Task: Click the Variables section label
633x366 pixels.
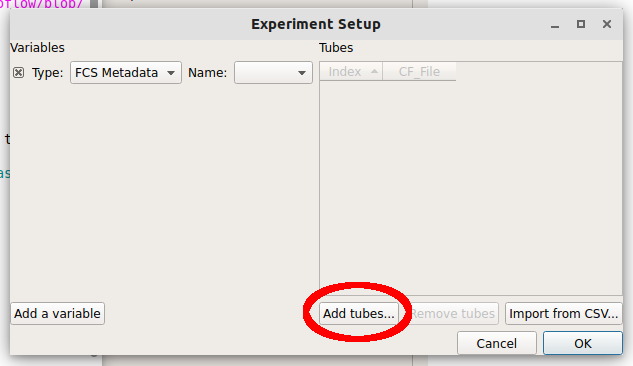Action: pyautogui.click(x=37, y=48)
